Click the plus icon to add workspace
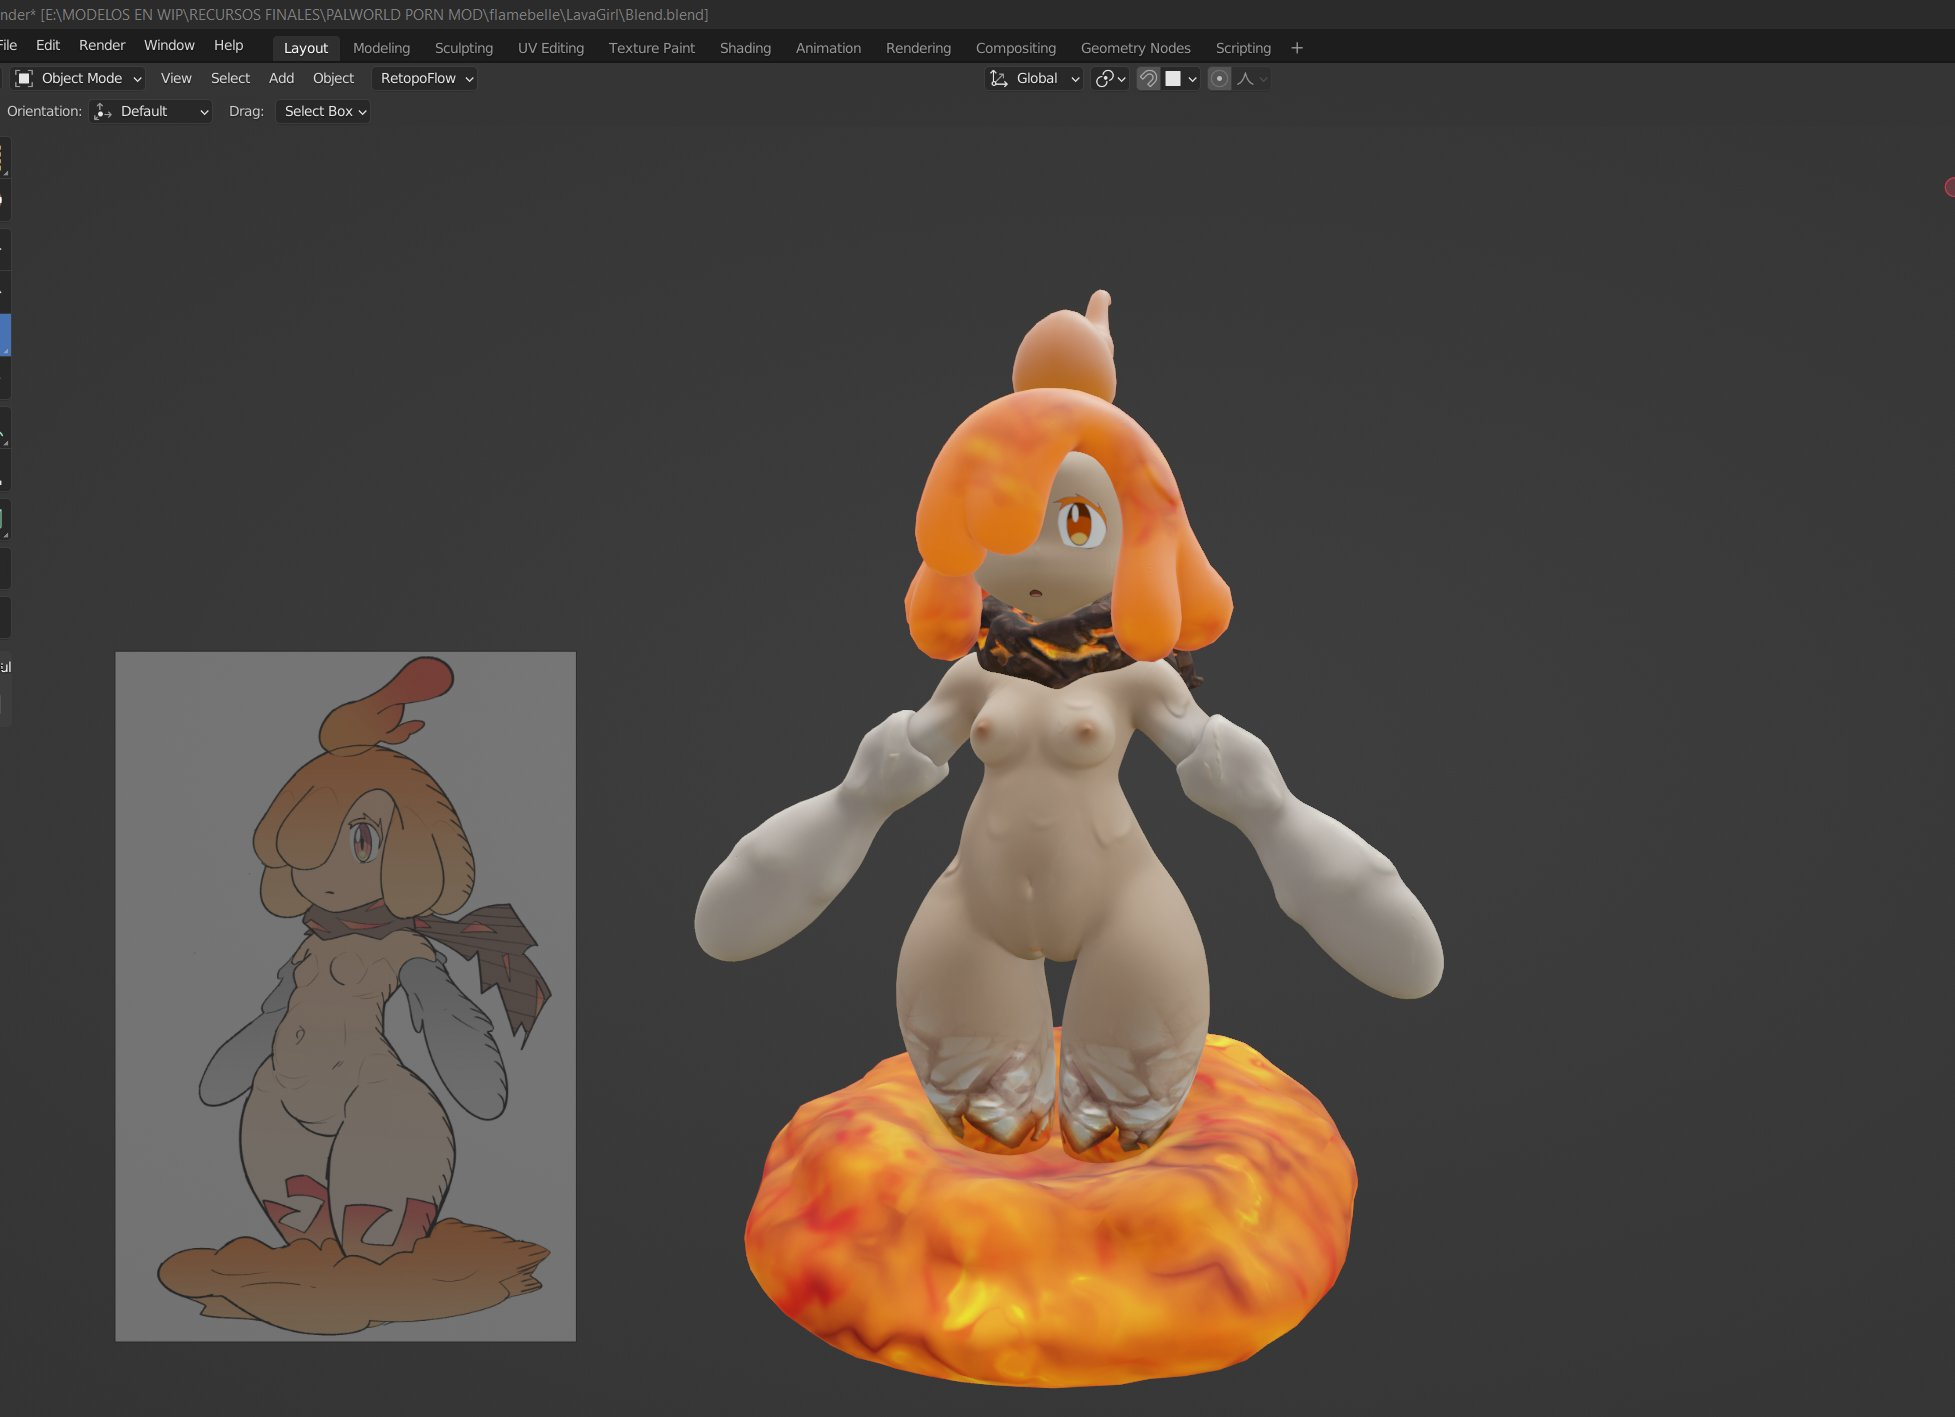1955x1417 pixels. pos(1297,48)
